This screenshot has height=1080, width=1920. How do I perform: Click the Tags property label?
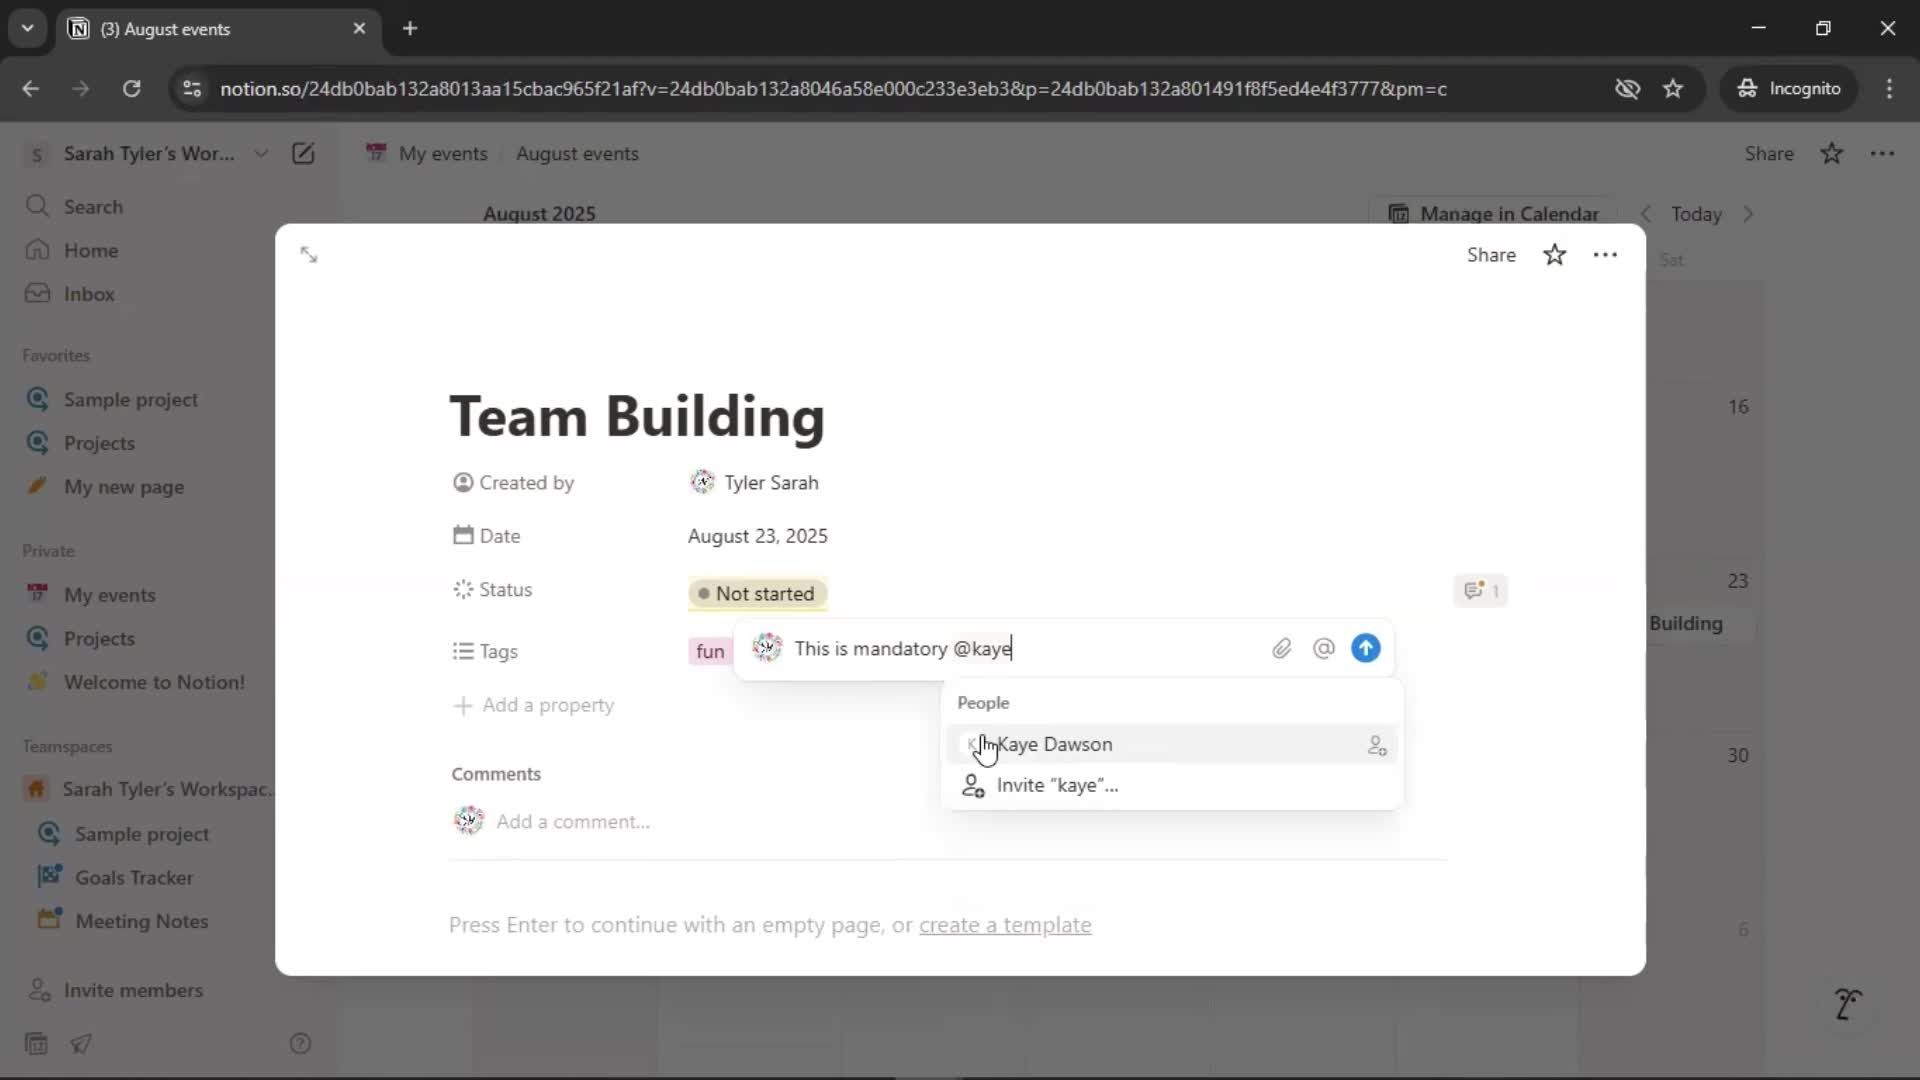(485, 651)
